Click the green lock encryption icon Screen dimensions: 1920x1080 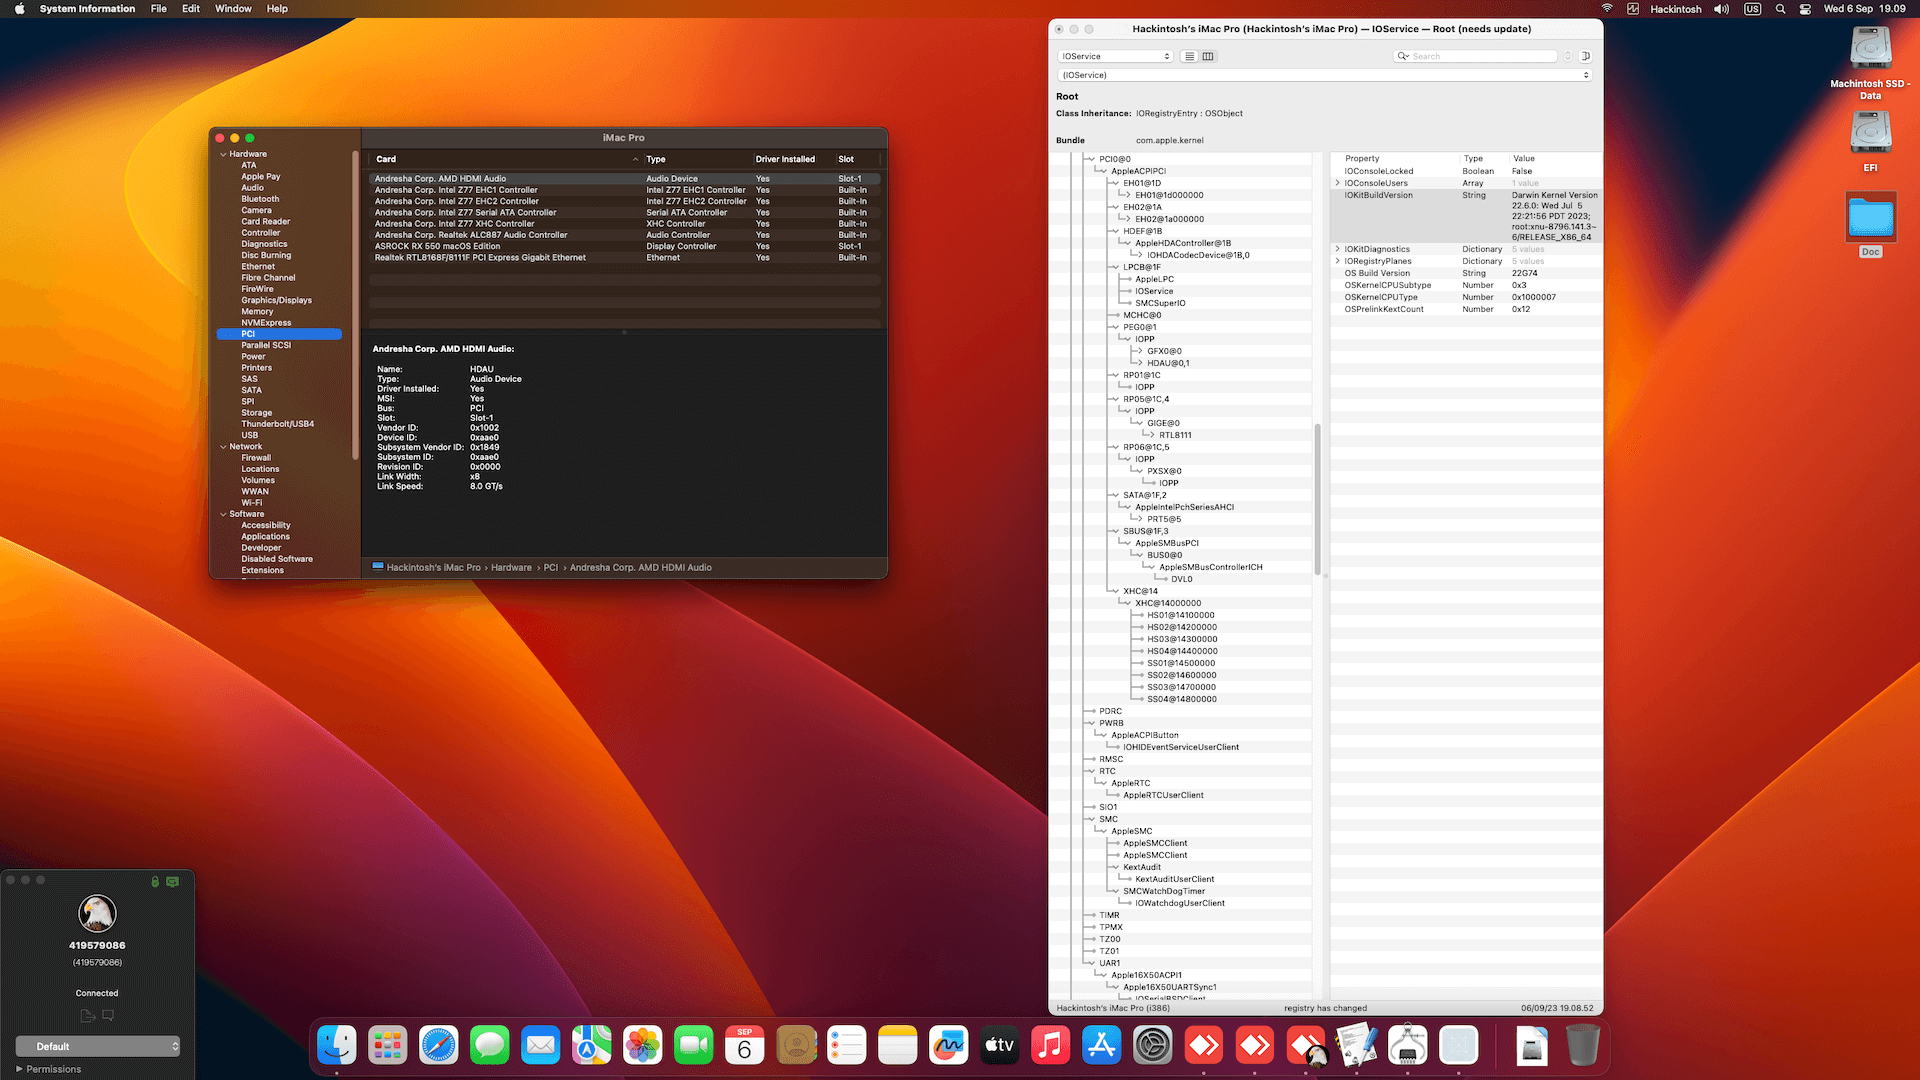pyautogui.click(x=155, y=882)
